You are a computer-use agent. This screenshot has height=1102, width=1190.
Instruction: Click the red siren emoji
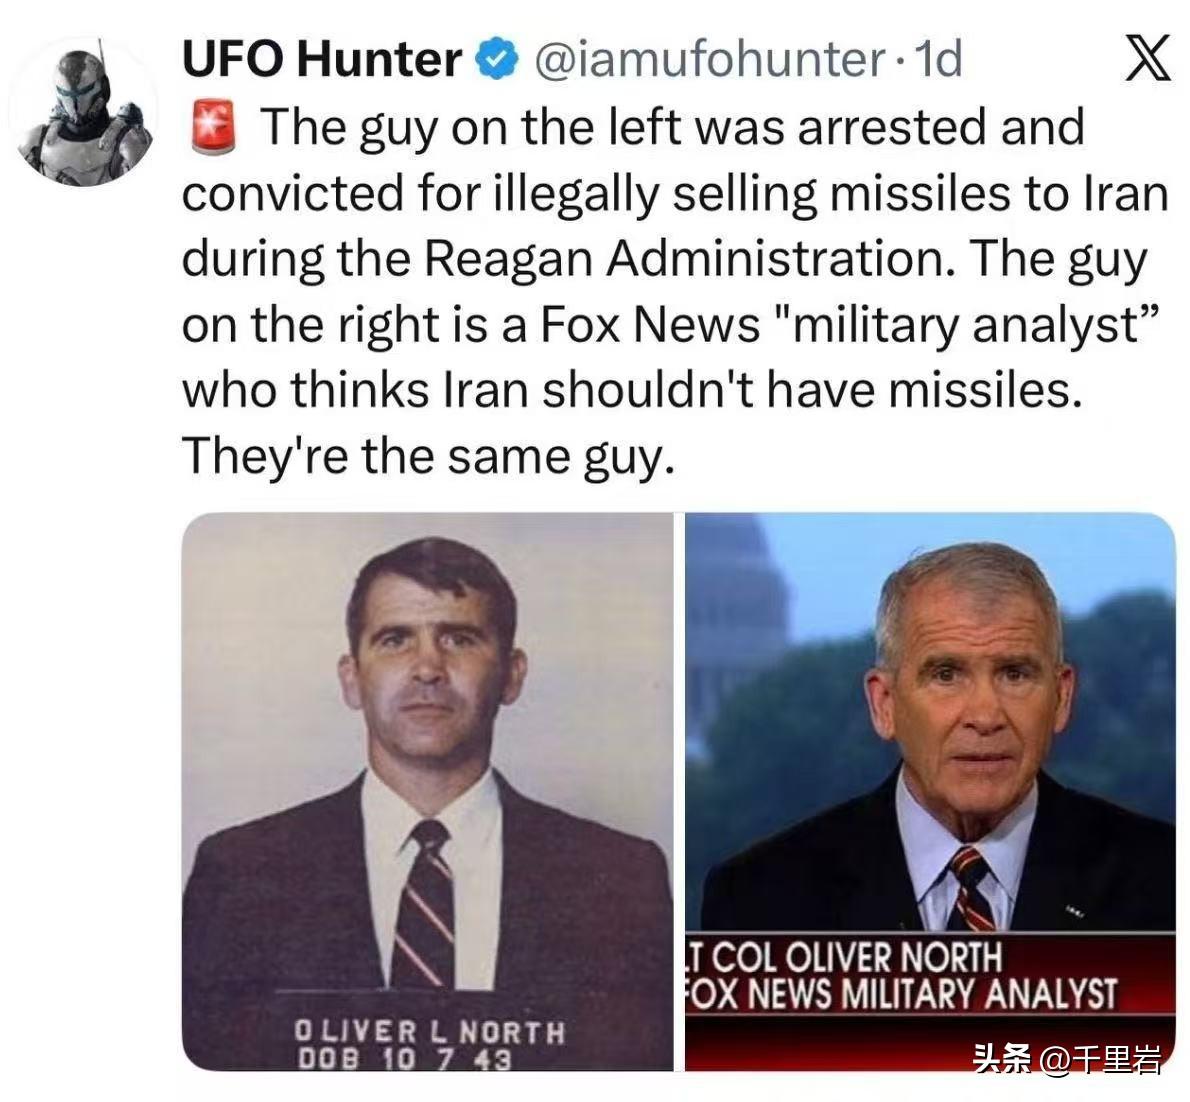pyautogui.click(x=212, y=126)
